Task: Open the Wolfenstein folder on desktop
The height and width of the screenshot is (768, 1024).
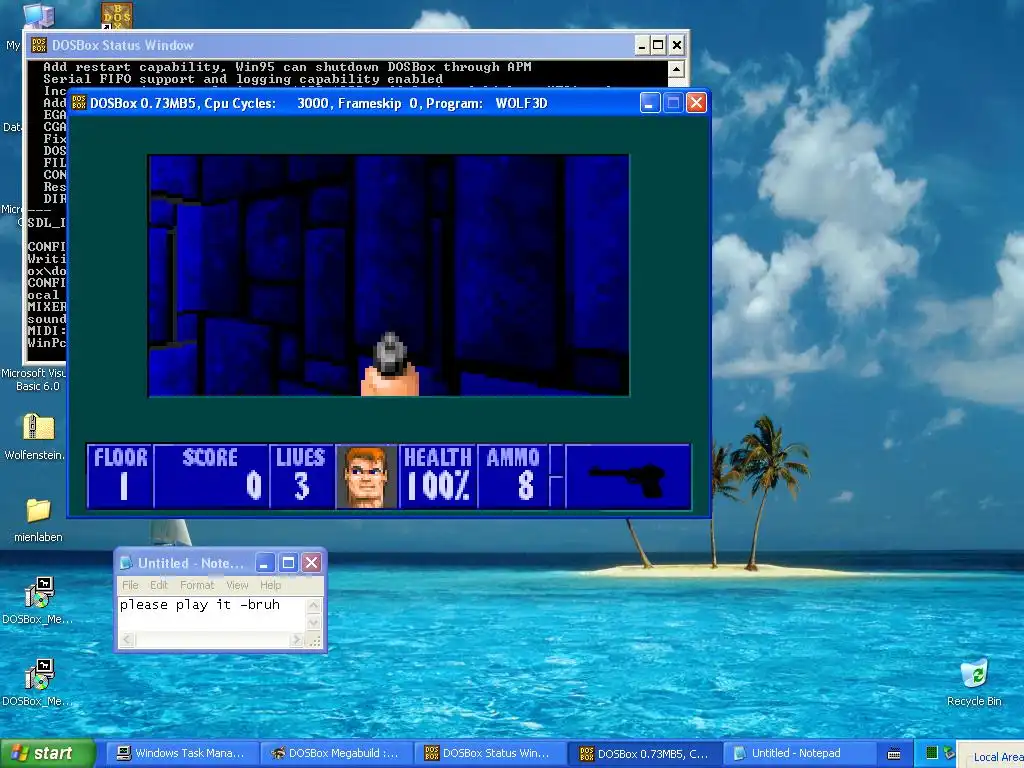Action: click(x=39, y=428)
